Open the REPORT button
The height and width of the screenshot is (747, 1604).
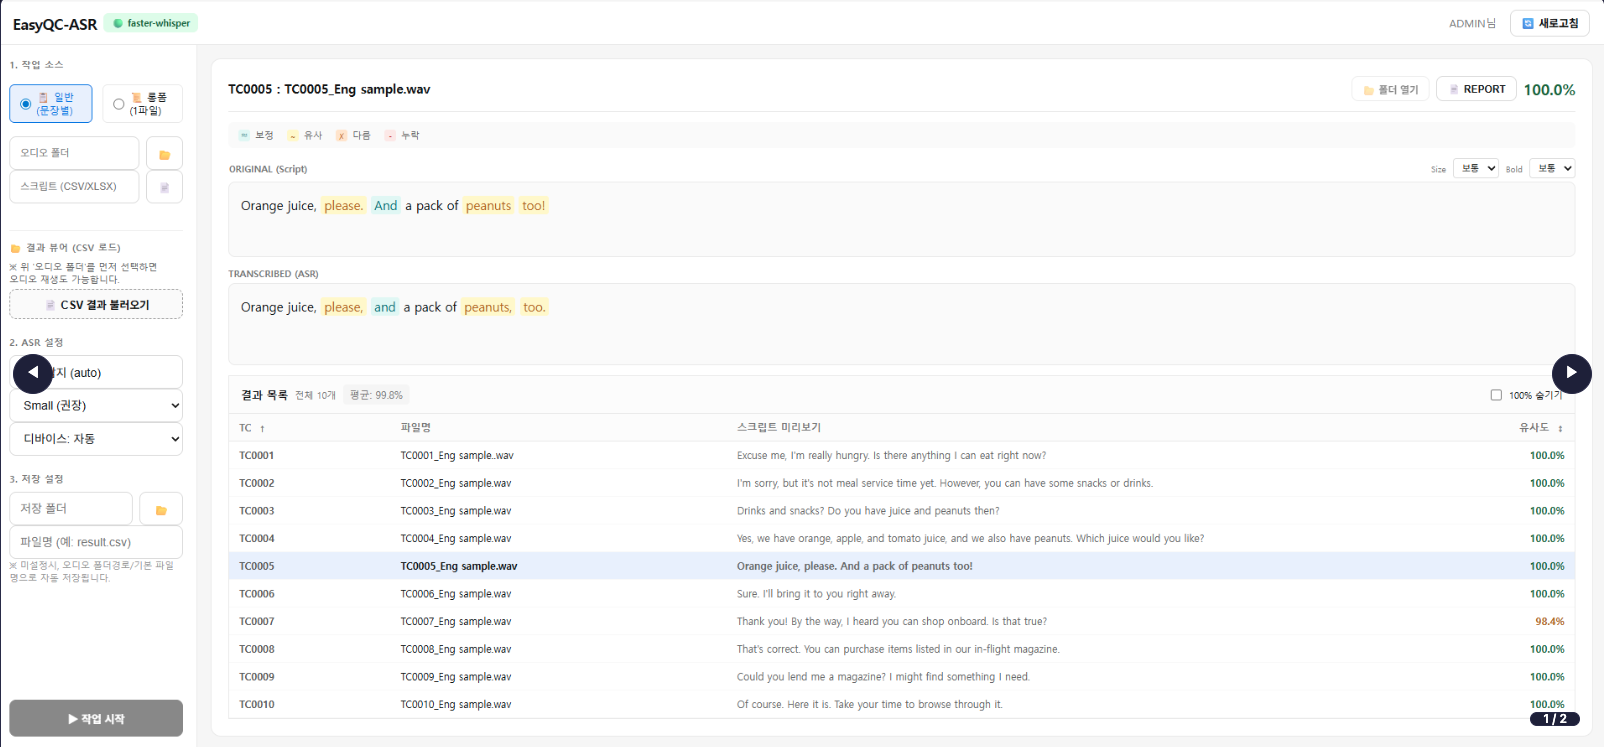[x=1476, y=89]
